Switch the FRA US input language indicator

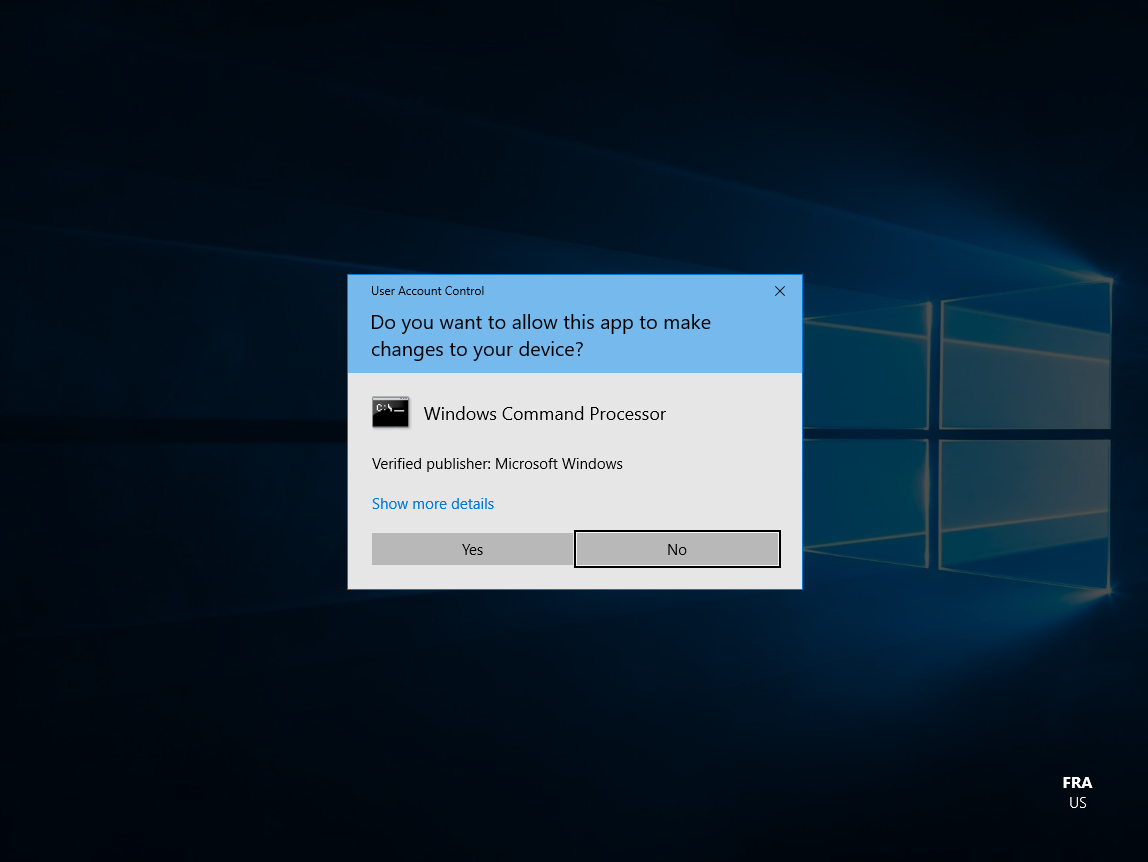pos(1077,792)
